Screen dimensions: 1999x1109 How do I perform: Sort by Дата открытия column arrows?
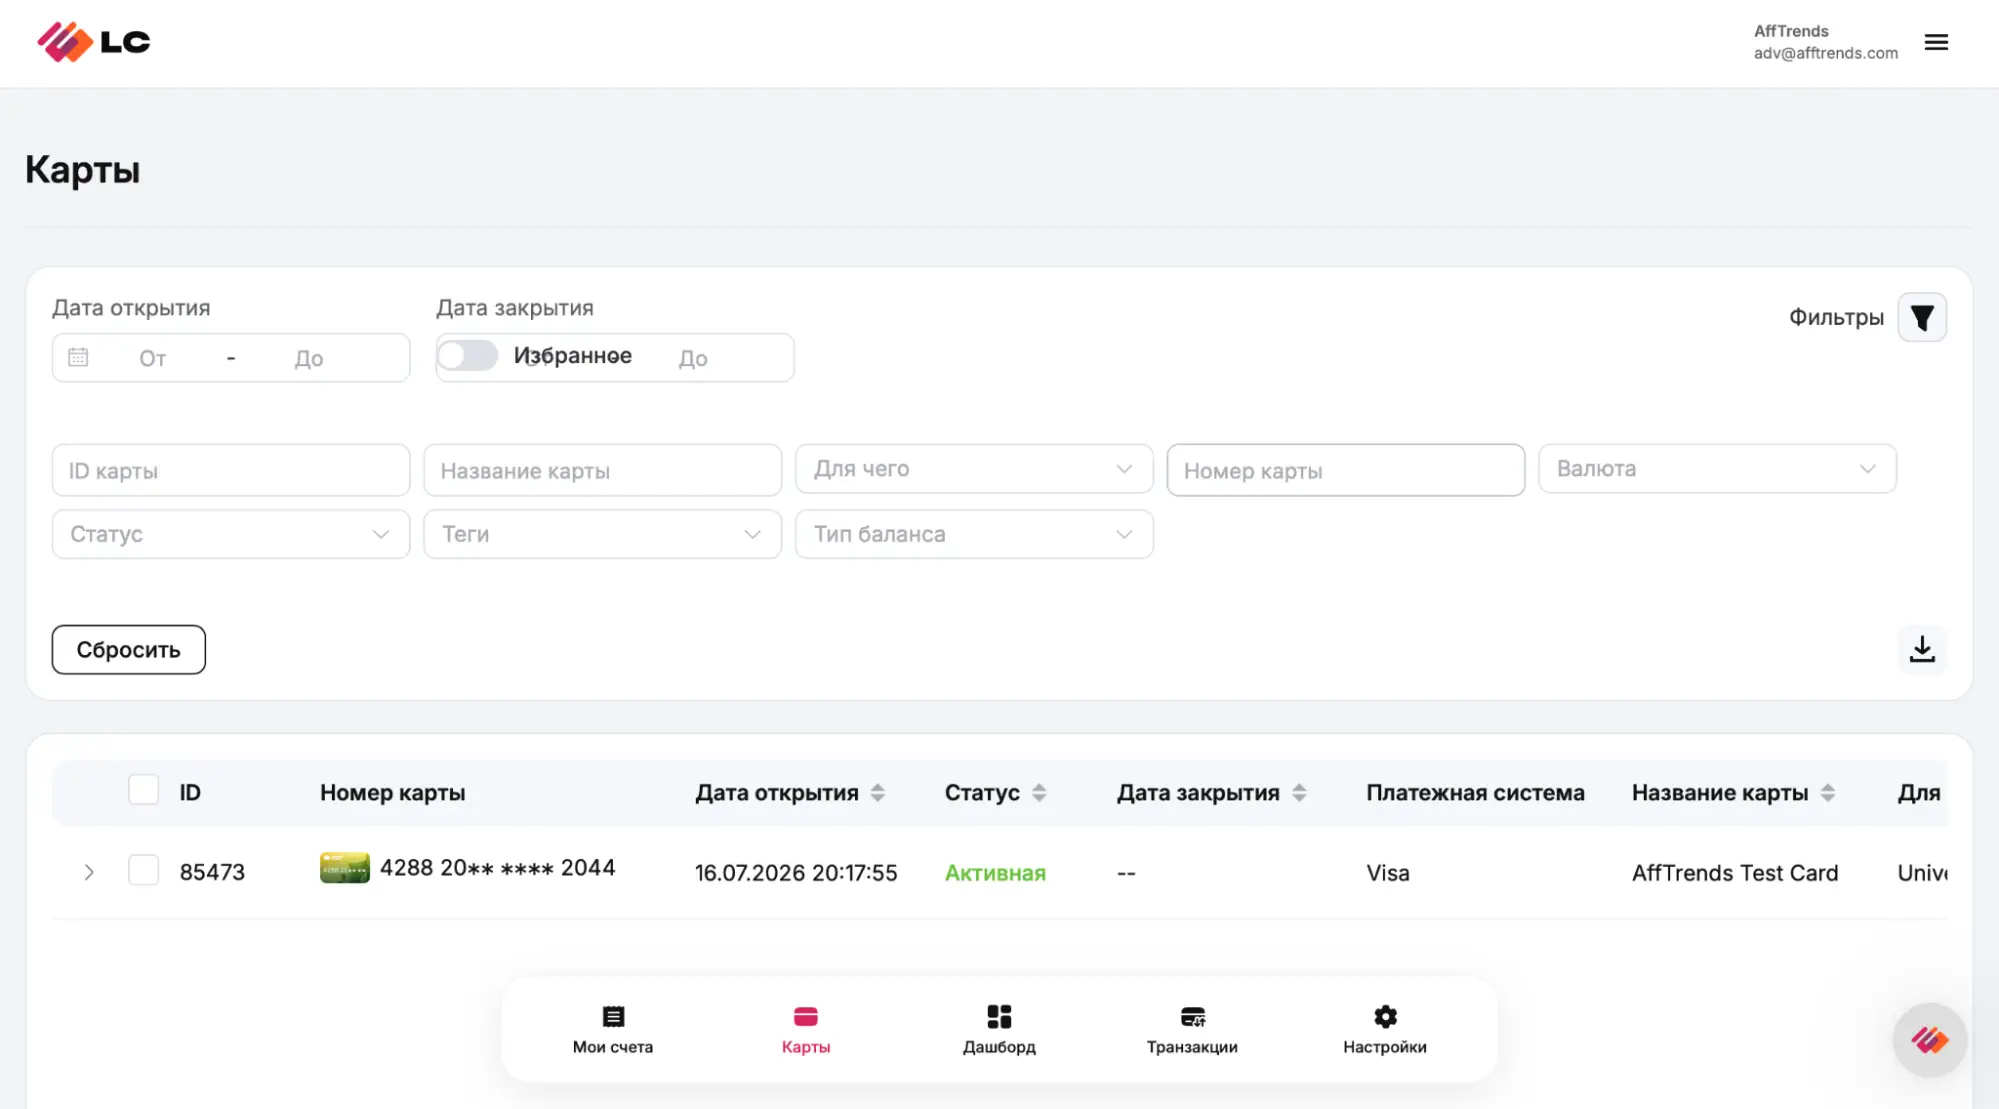click(x=878, y=793)
